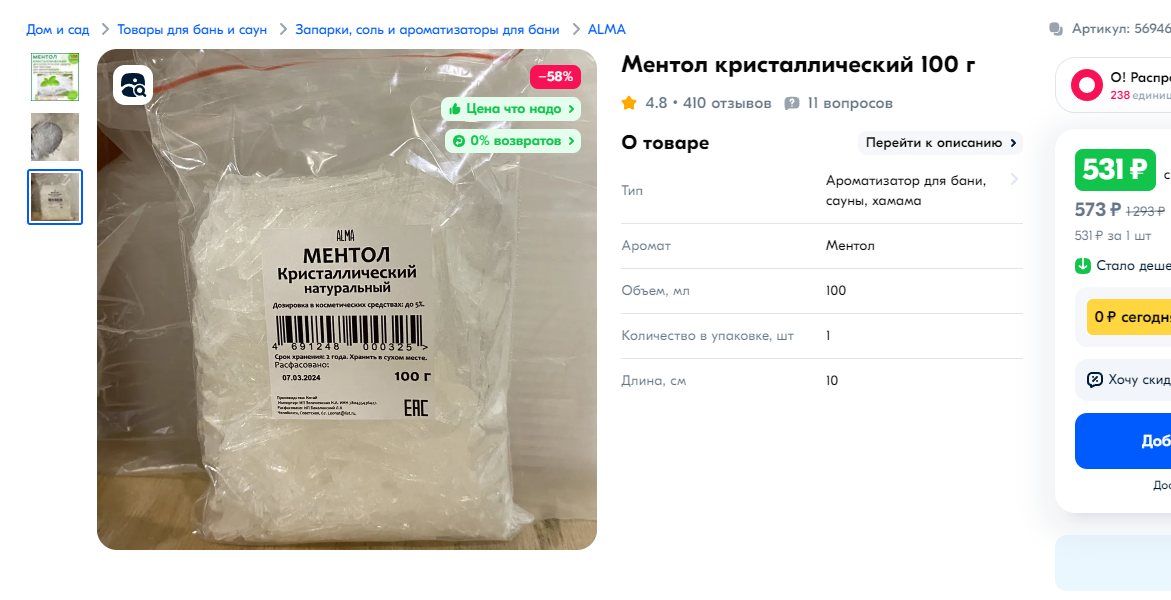Click the pink circle sale icon
This screenshot has height=600, width=1171.
click(1087, 85)
